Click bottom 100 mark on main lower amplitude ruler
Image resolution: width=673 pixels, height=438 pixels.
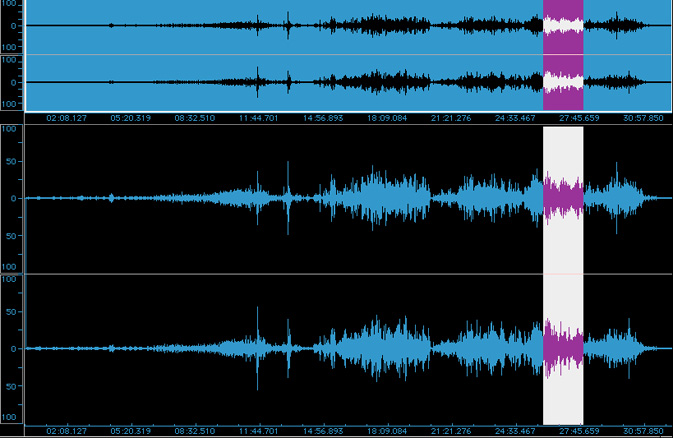[9, 417]
